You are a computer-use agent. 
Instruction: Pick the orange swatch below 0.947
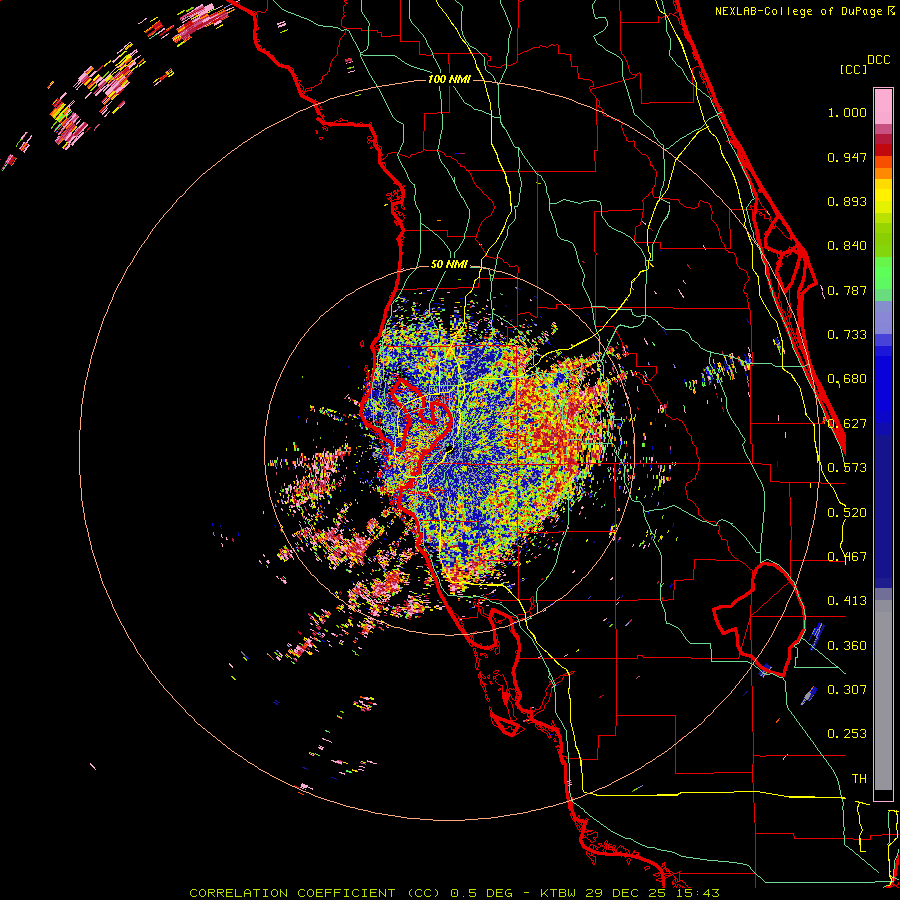883,173
